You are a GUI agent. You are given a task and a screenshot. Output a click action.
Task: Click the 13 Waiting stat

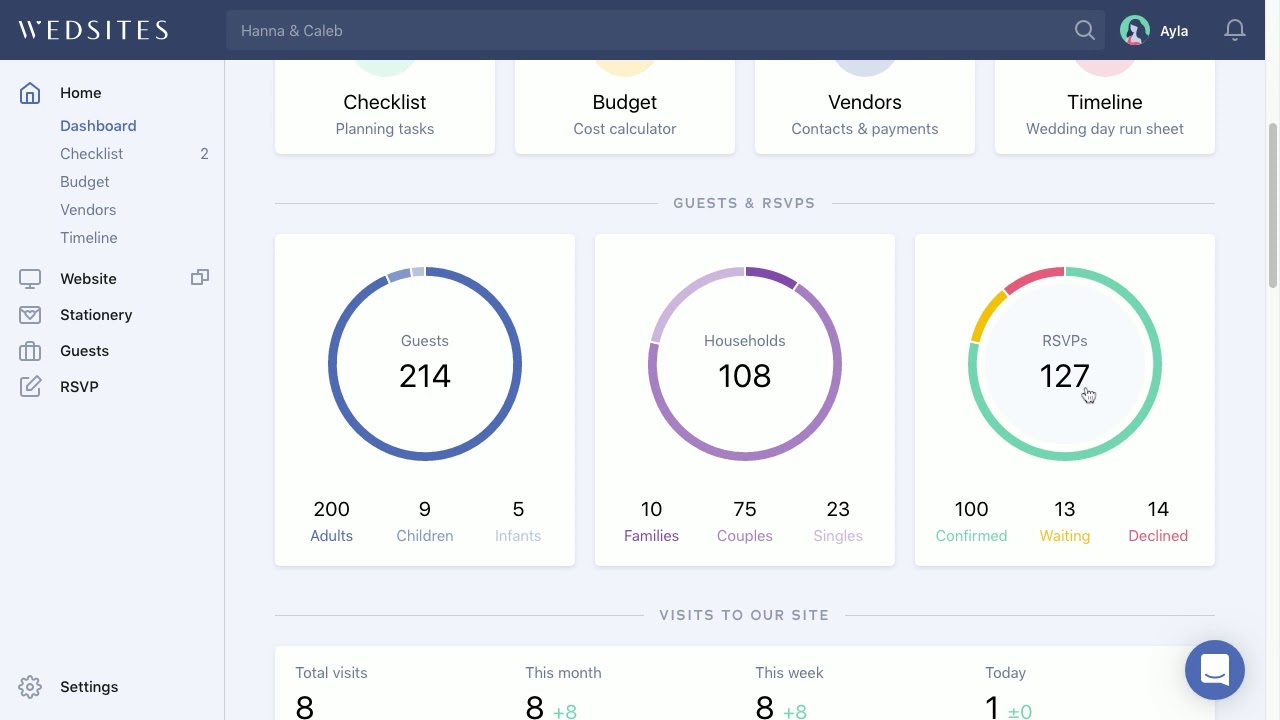click(x=1065, y=521)
